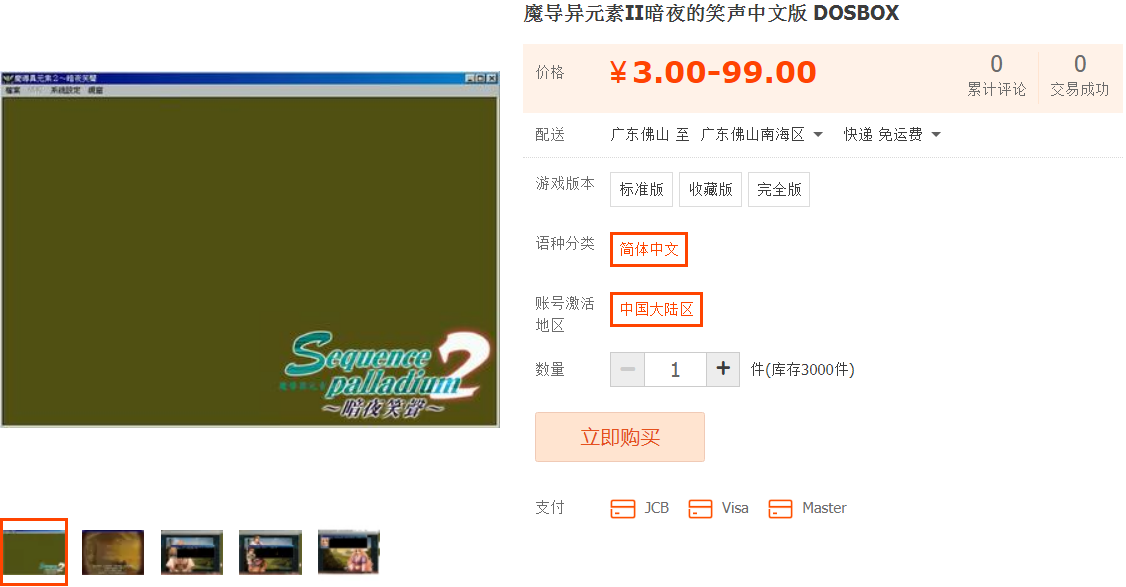This screenshot has width=1126, height=587.
Task: Expand the 广东佛山南海区 destination dropdown
Action: [x=762, y=134]
